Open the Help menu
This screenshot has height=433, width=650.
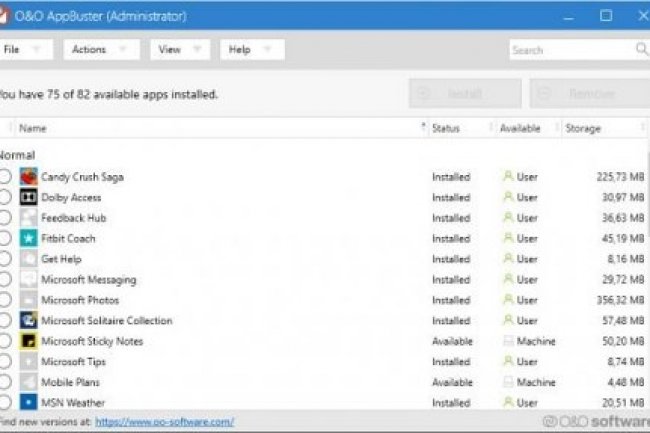(x=251, y=49)
